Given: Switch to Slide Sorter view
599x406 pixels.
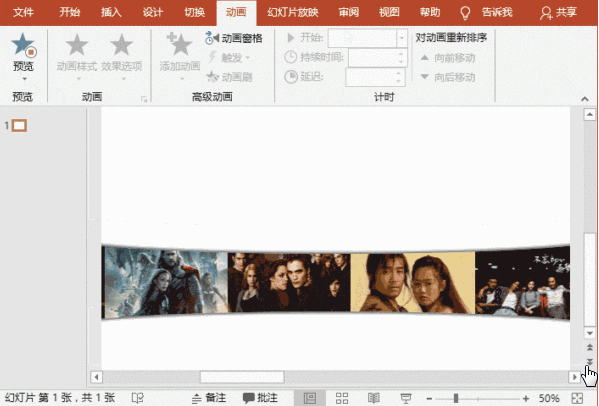Looking at the screenshot, I should (x=342, y=398).
